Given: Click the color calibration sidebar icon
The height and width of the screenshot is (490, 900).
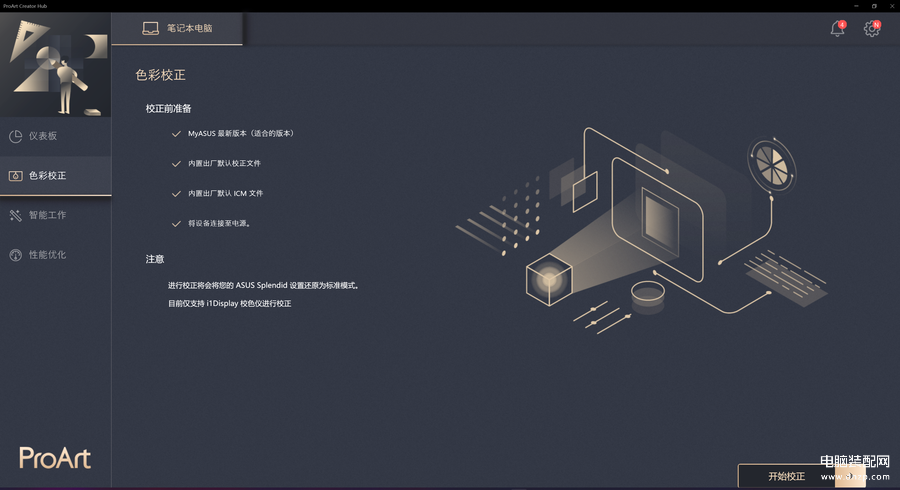Looking at the screenshot, I should coord(15,176).
